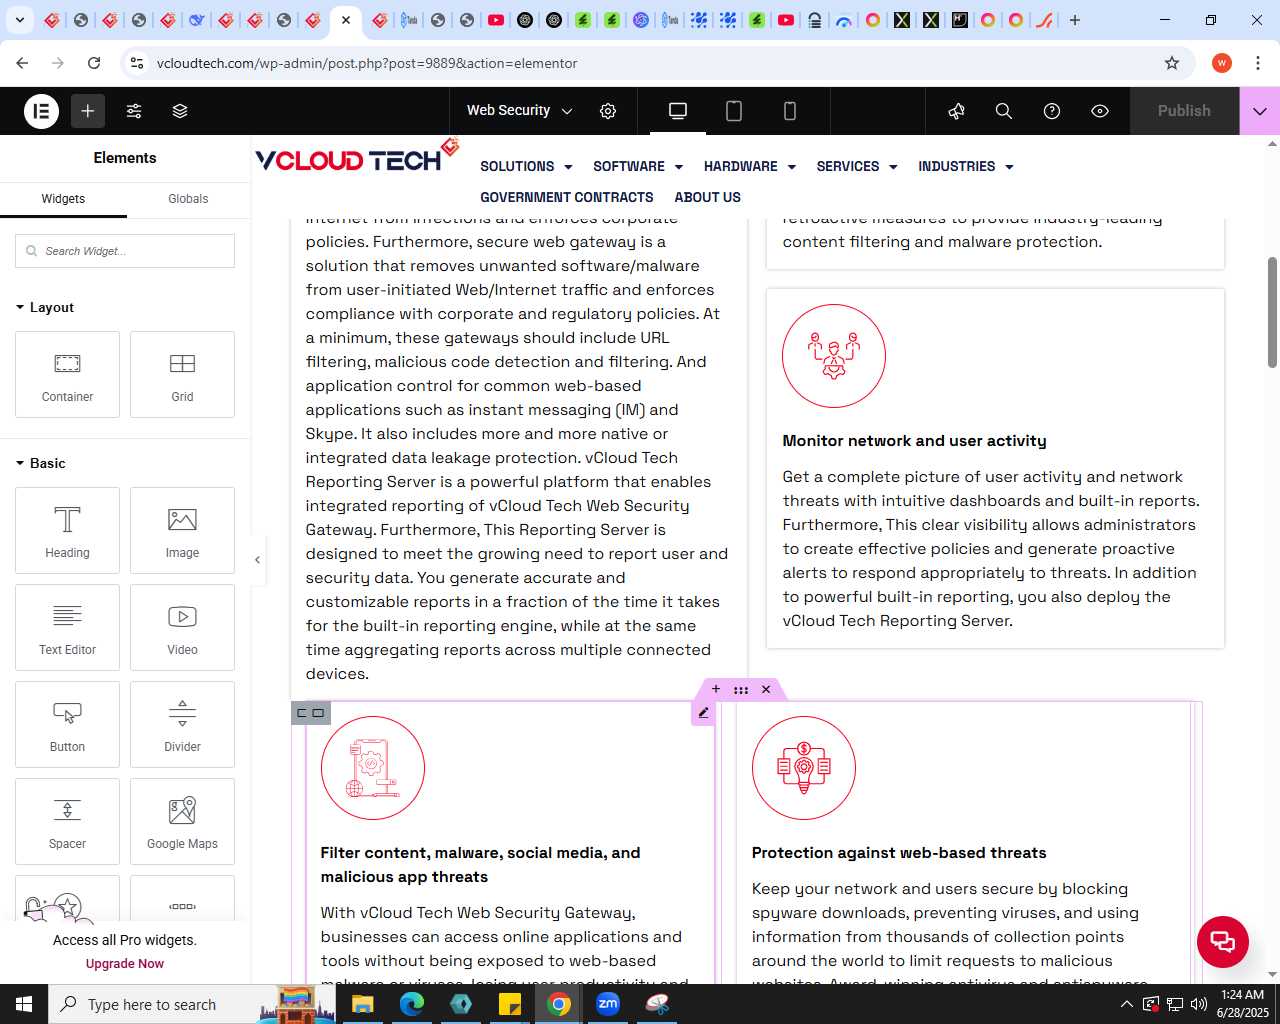Open the Structure layers icon
This screenshot has width=1280, height=1024.
tap(180, 111)
